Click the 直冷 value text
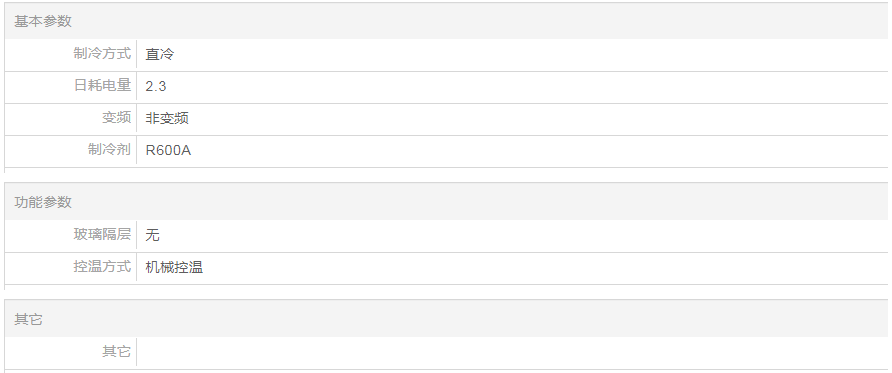Image resolution: width=892 pixels, height=373 pixels. 159,54
